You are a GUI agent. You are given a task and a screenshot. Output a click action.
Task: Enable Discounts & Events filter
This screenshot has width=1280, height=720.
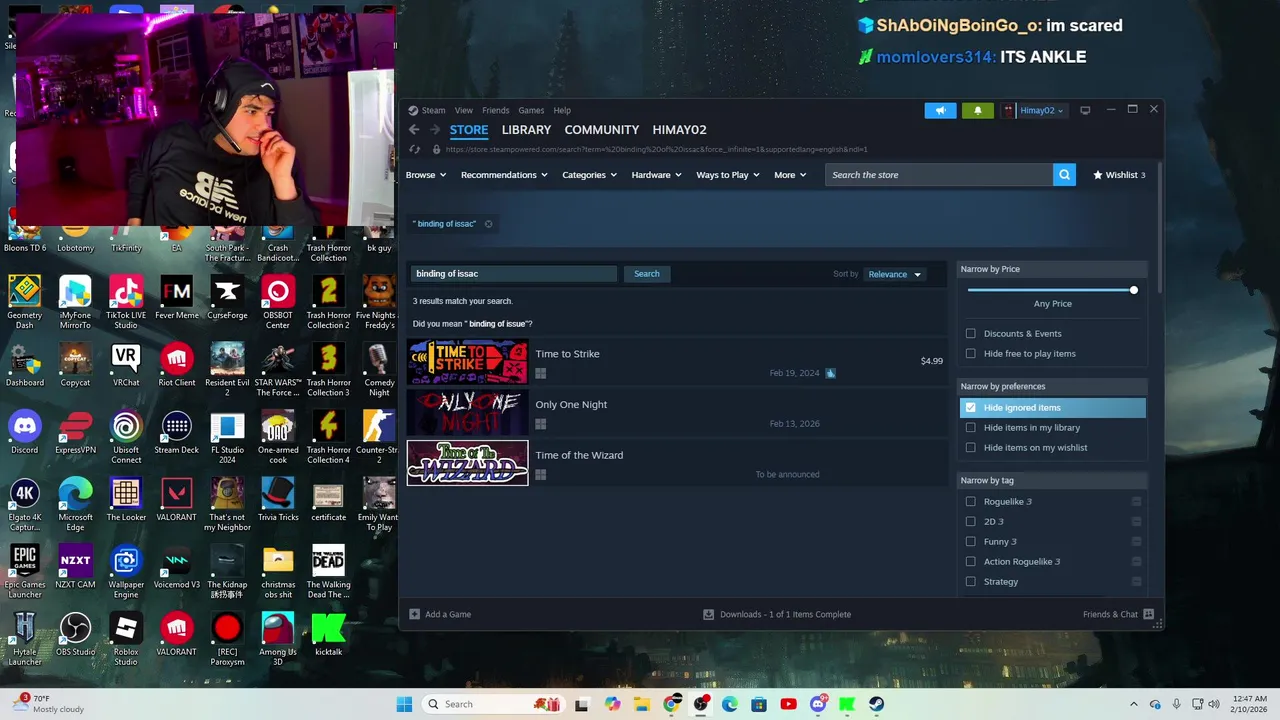(970, 334)
